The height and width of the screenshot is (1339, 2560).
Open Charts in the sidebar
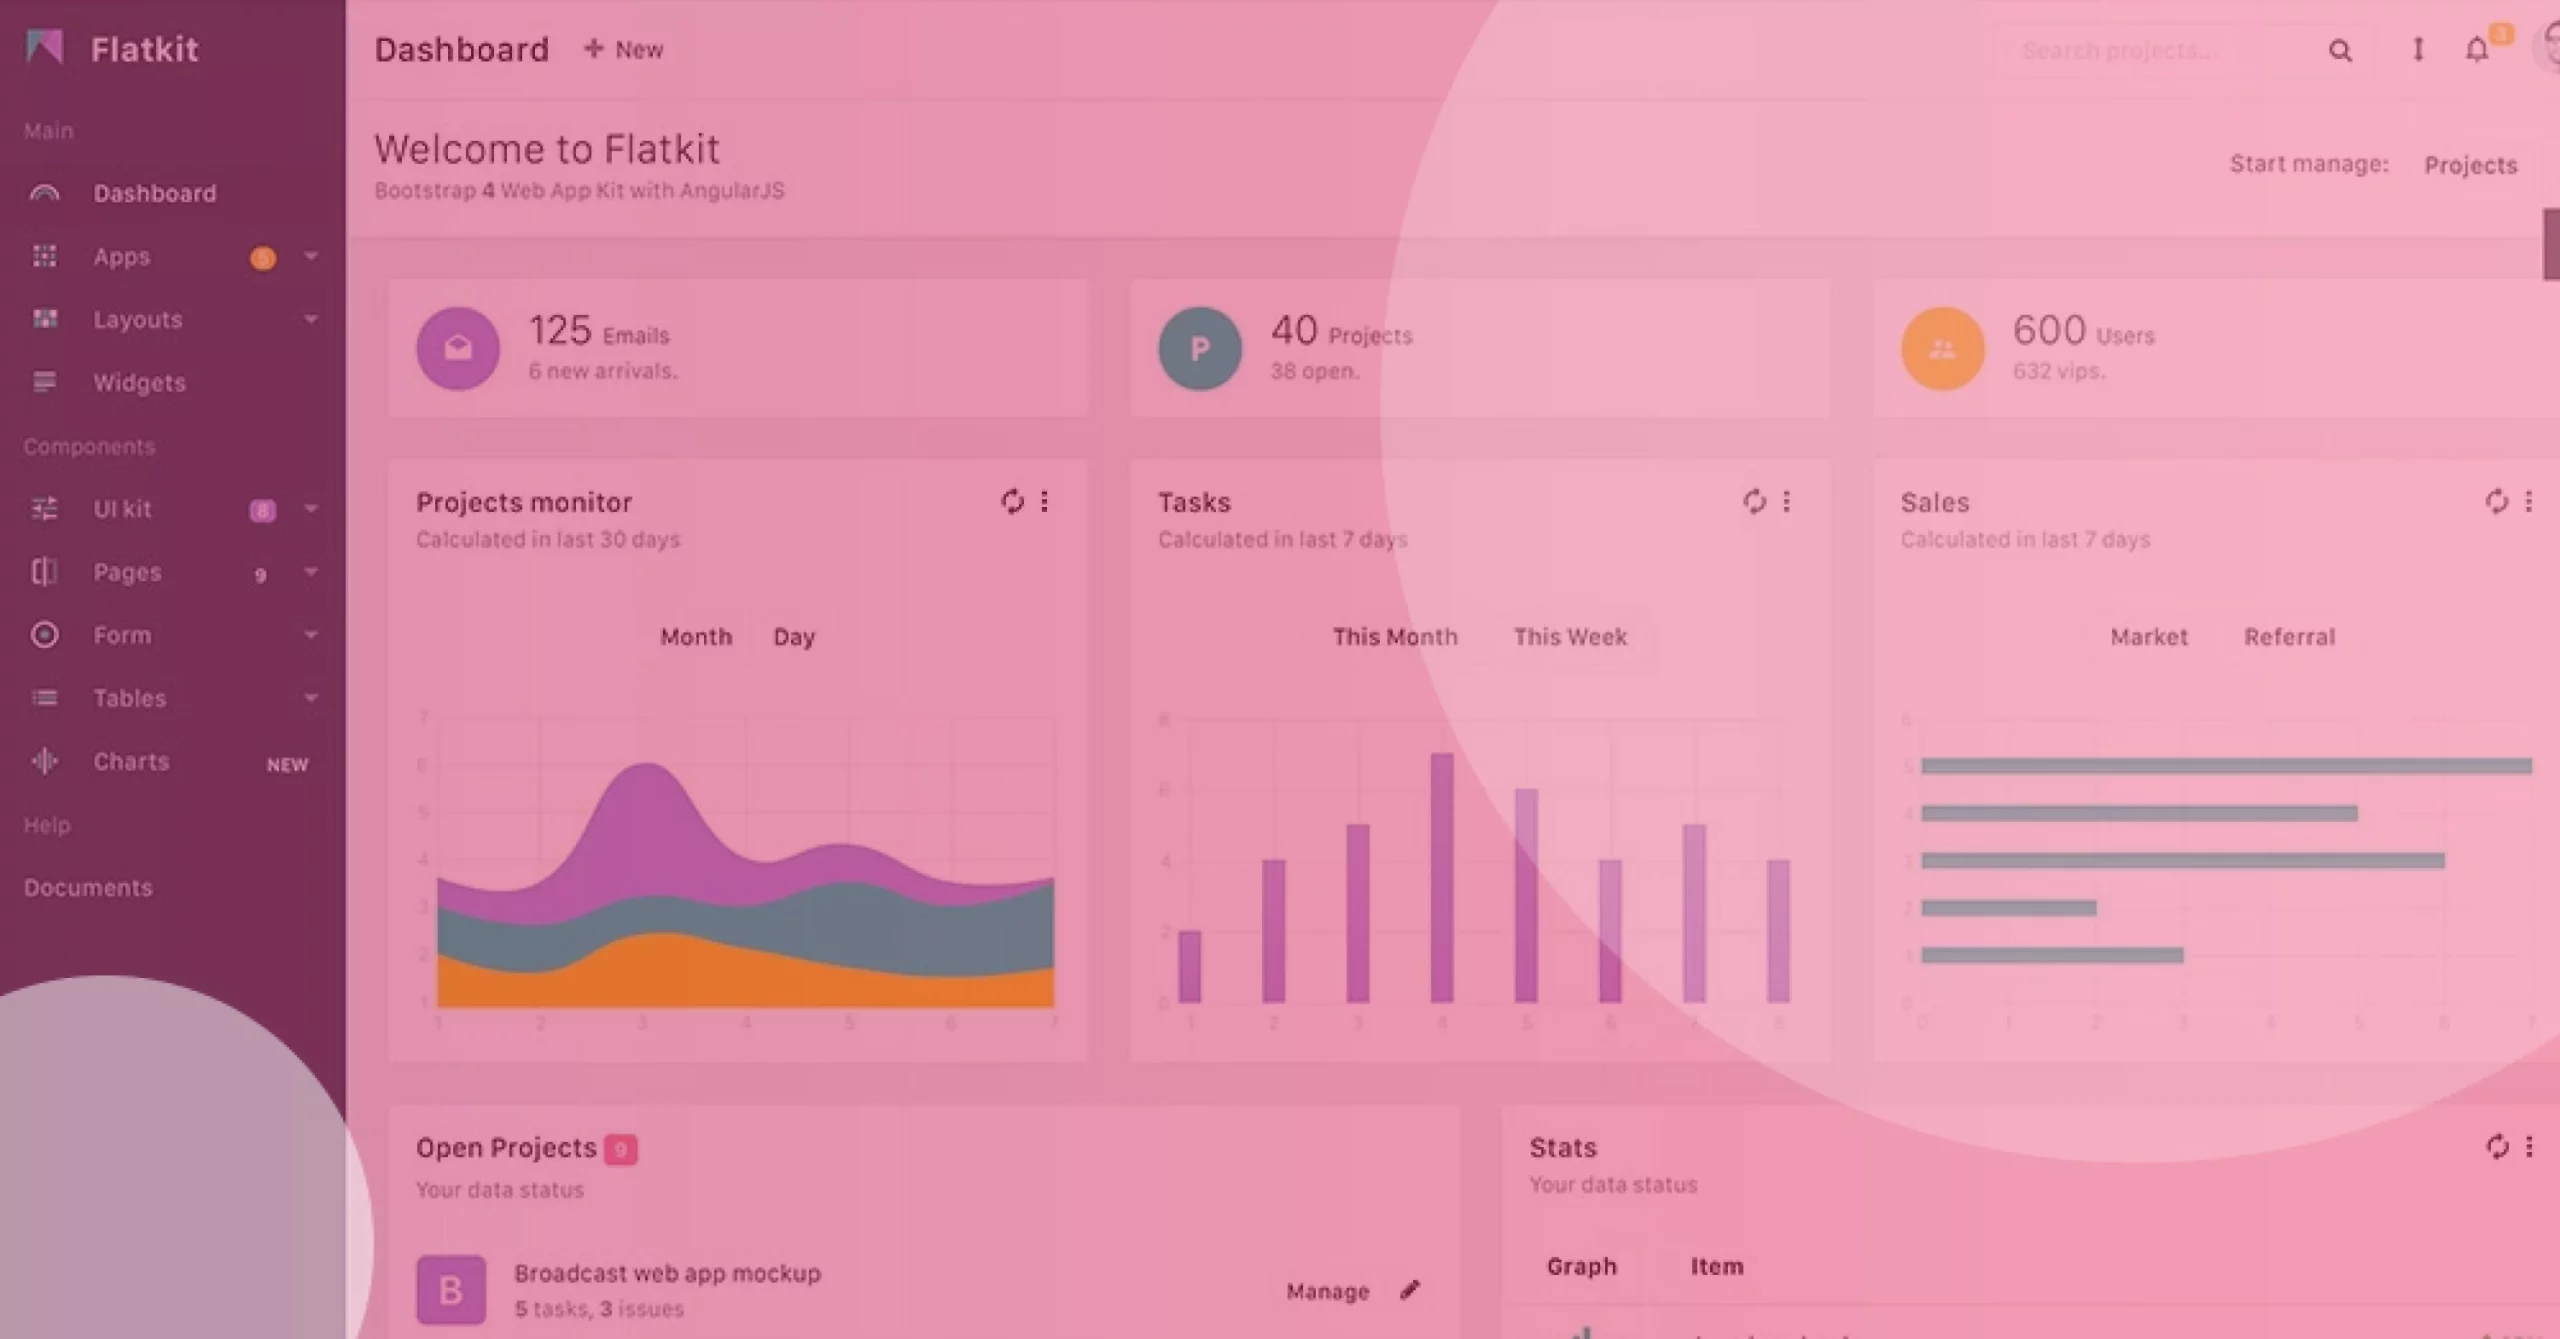[131, 761]
